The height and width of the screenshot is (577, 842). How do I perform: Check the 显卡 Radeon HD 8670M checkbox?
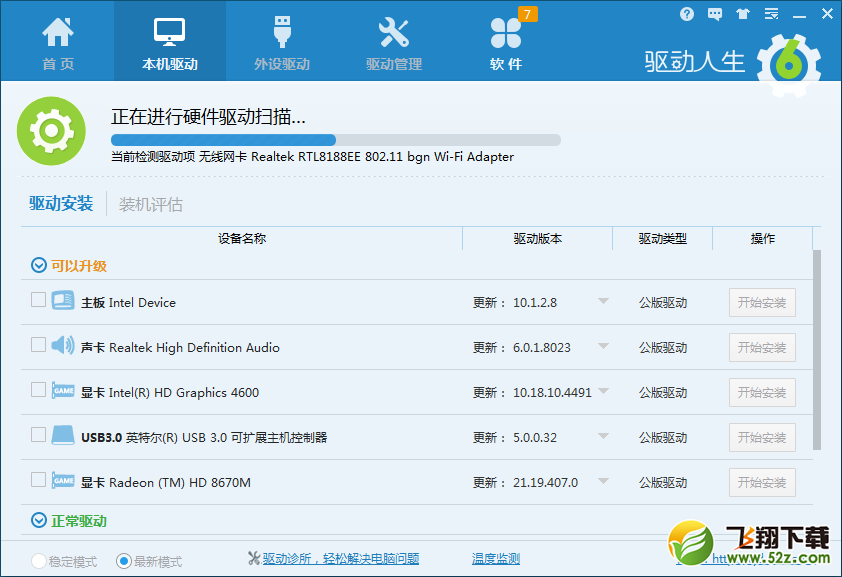(38, 479)
